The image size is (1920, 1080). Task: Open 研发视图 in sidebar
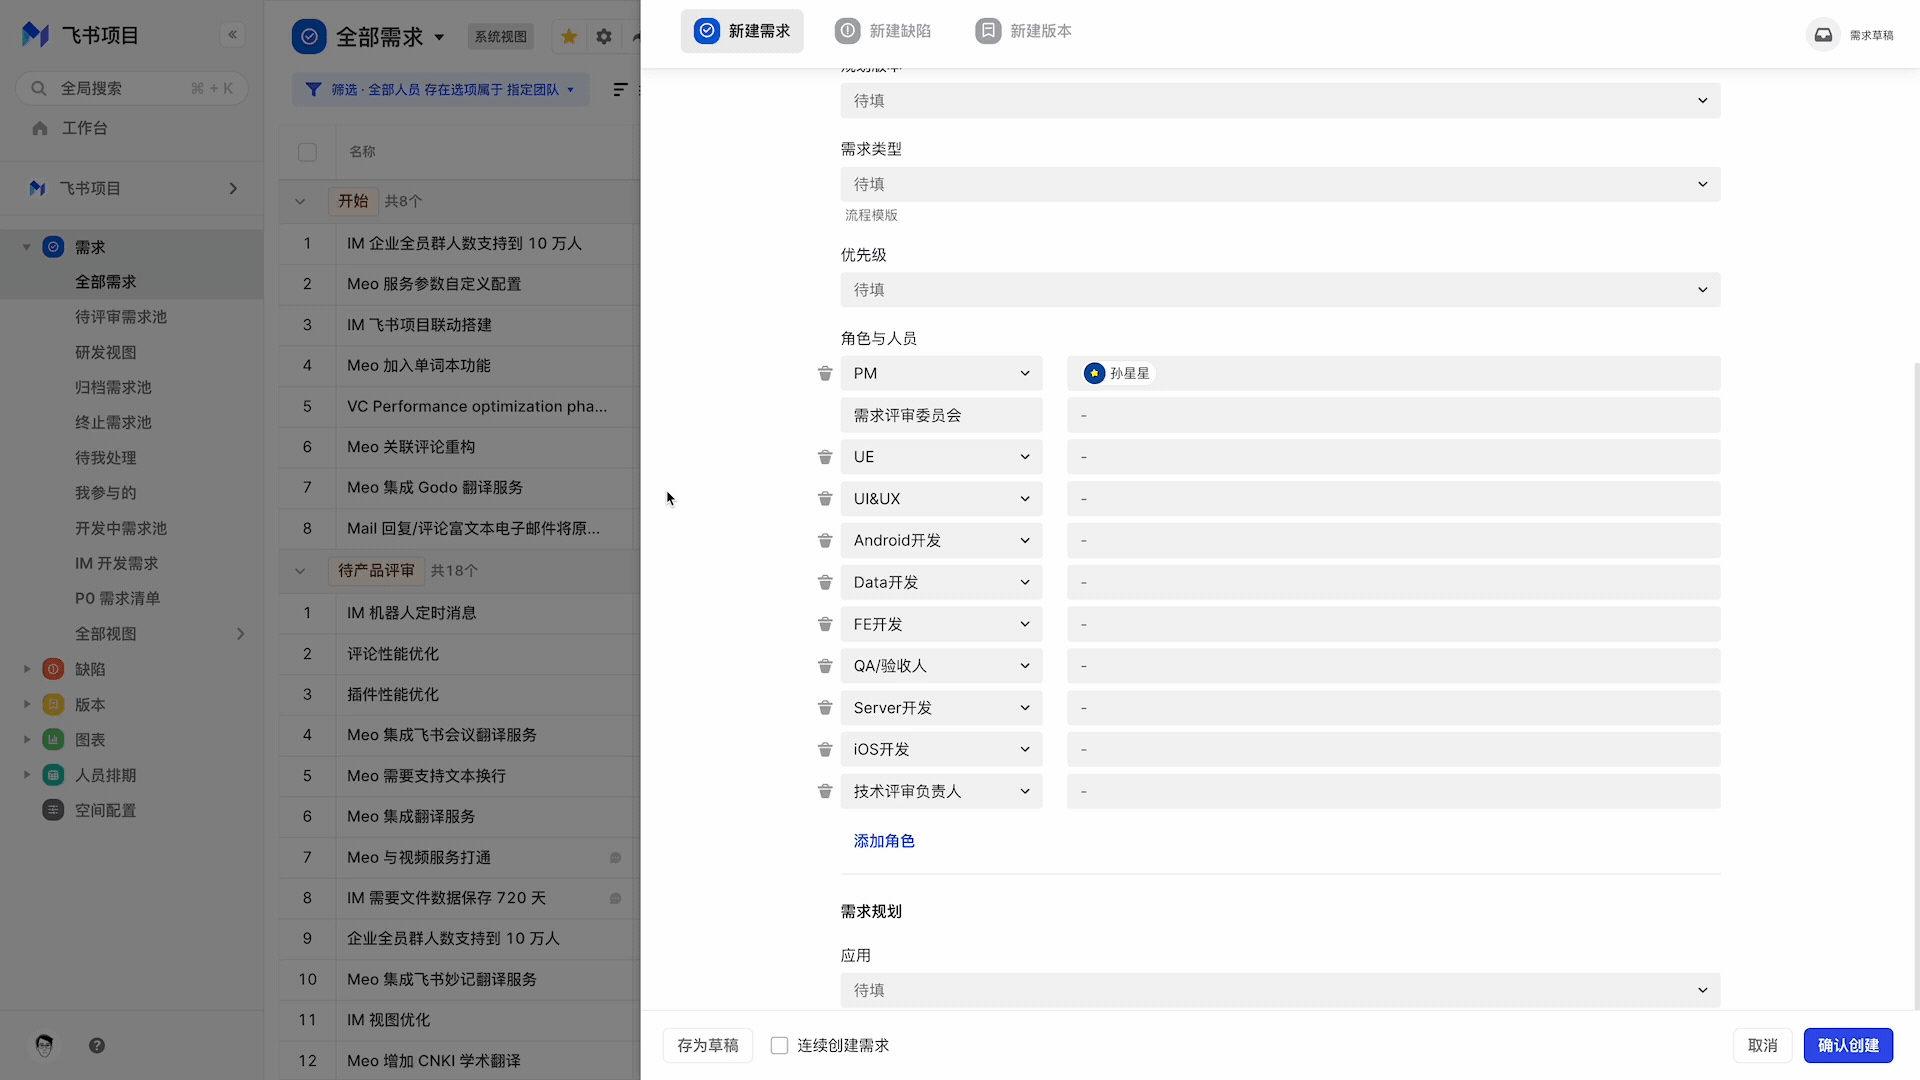point(106,352)
